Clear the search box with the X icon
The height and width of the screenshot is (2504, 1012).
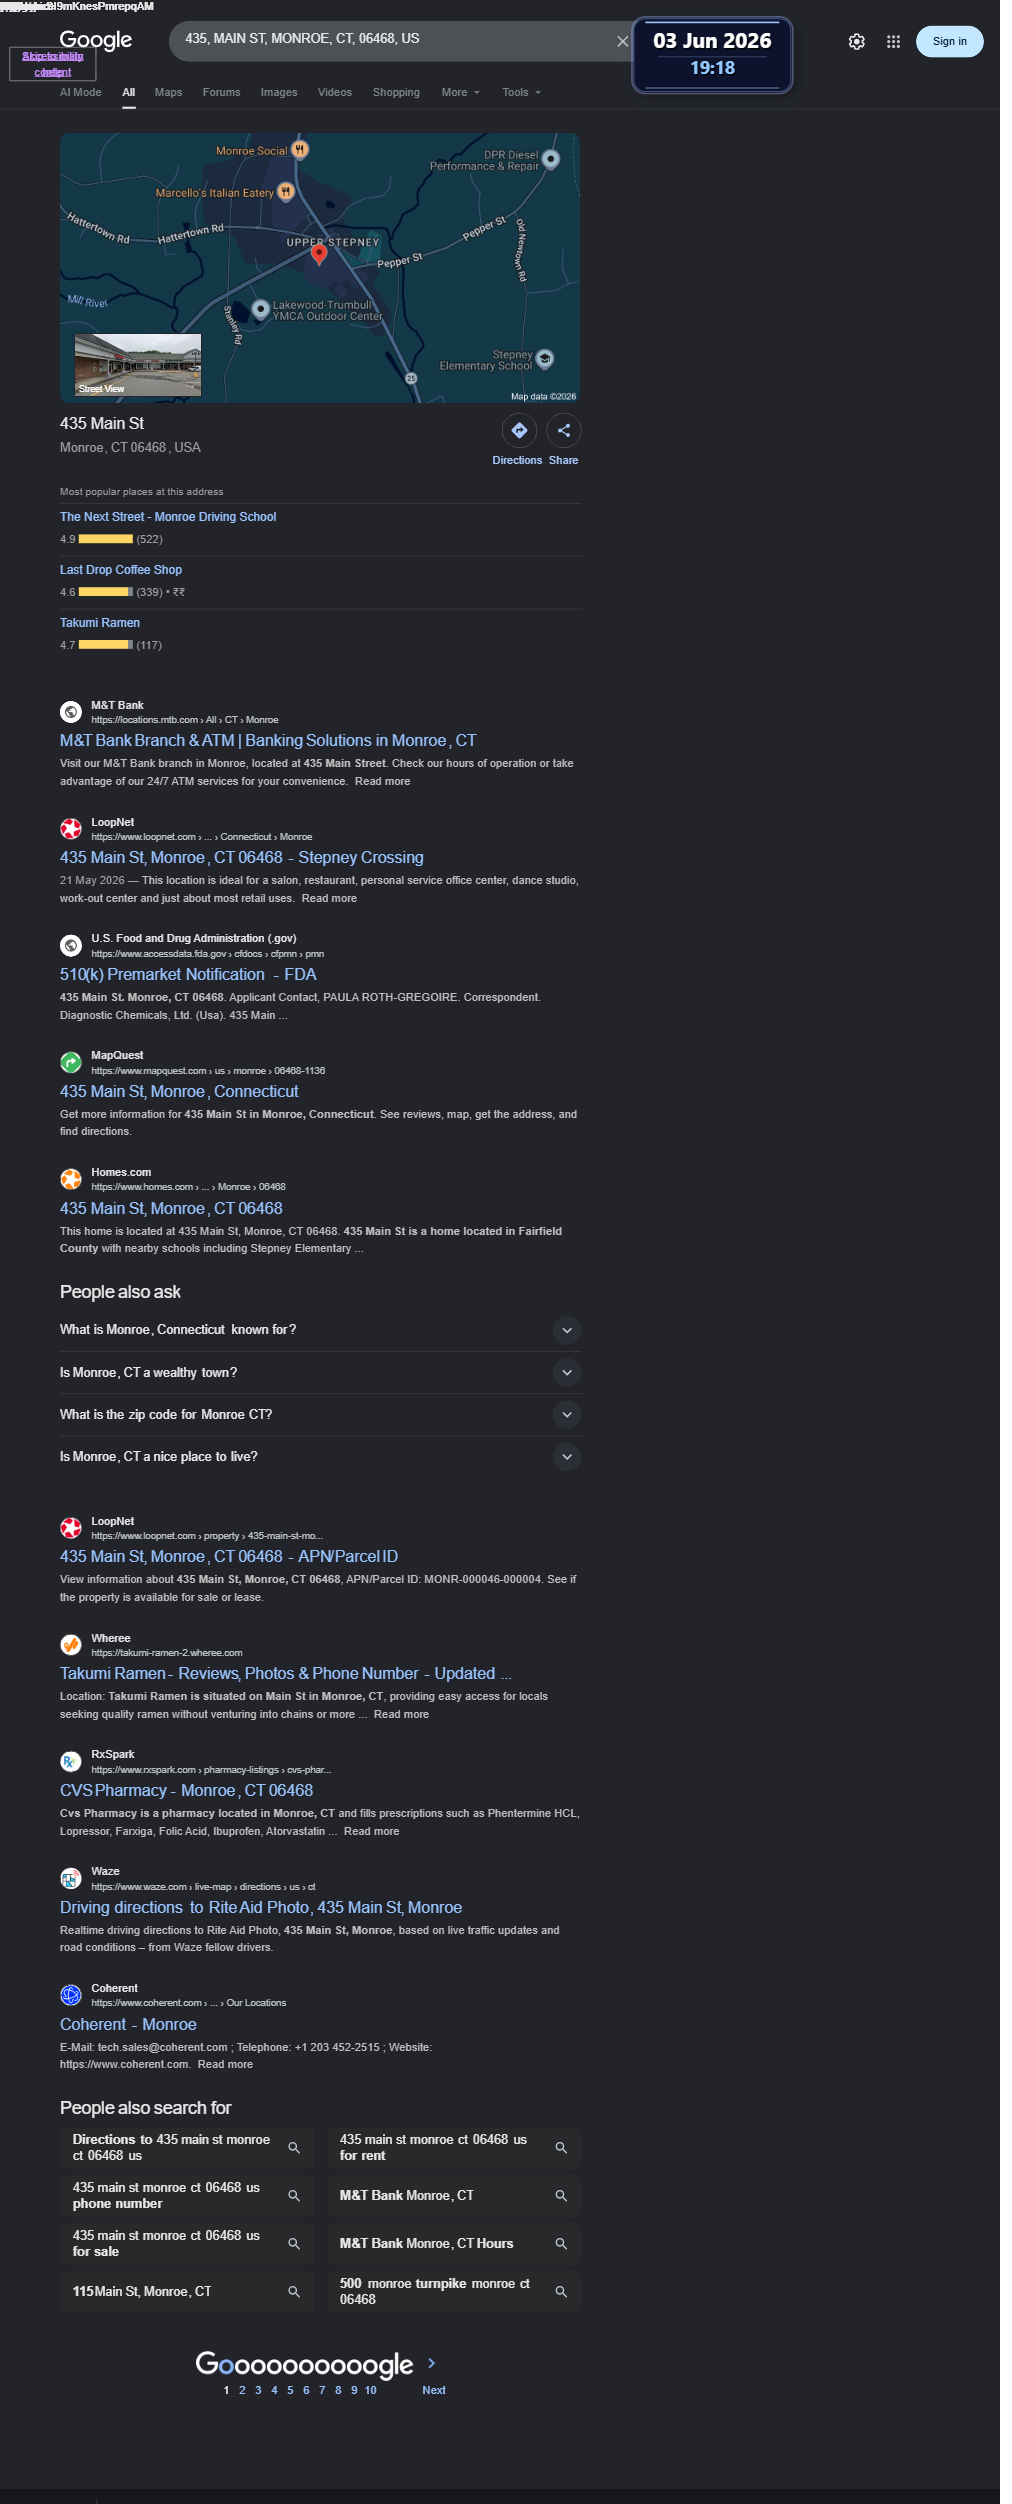622,41
